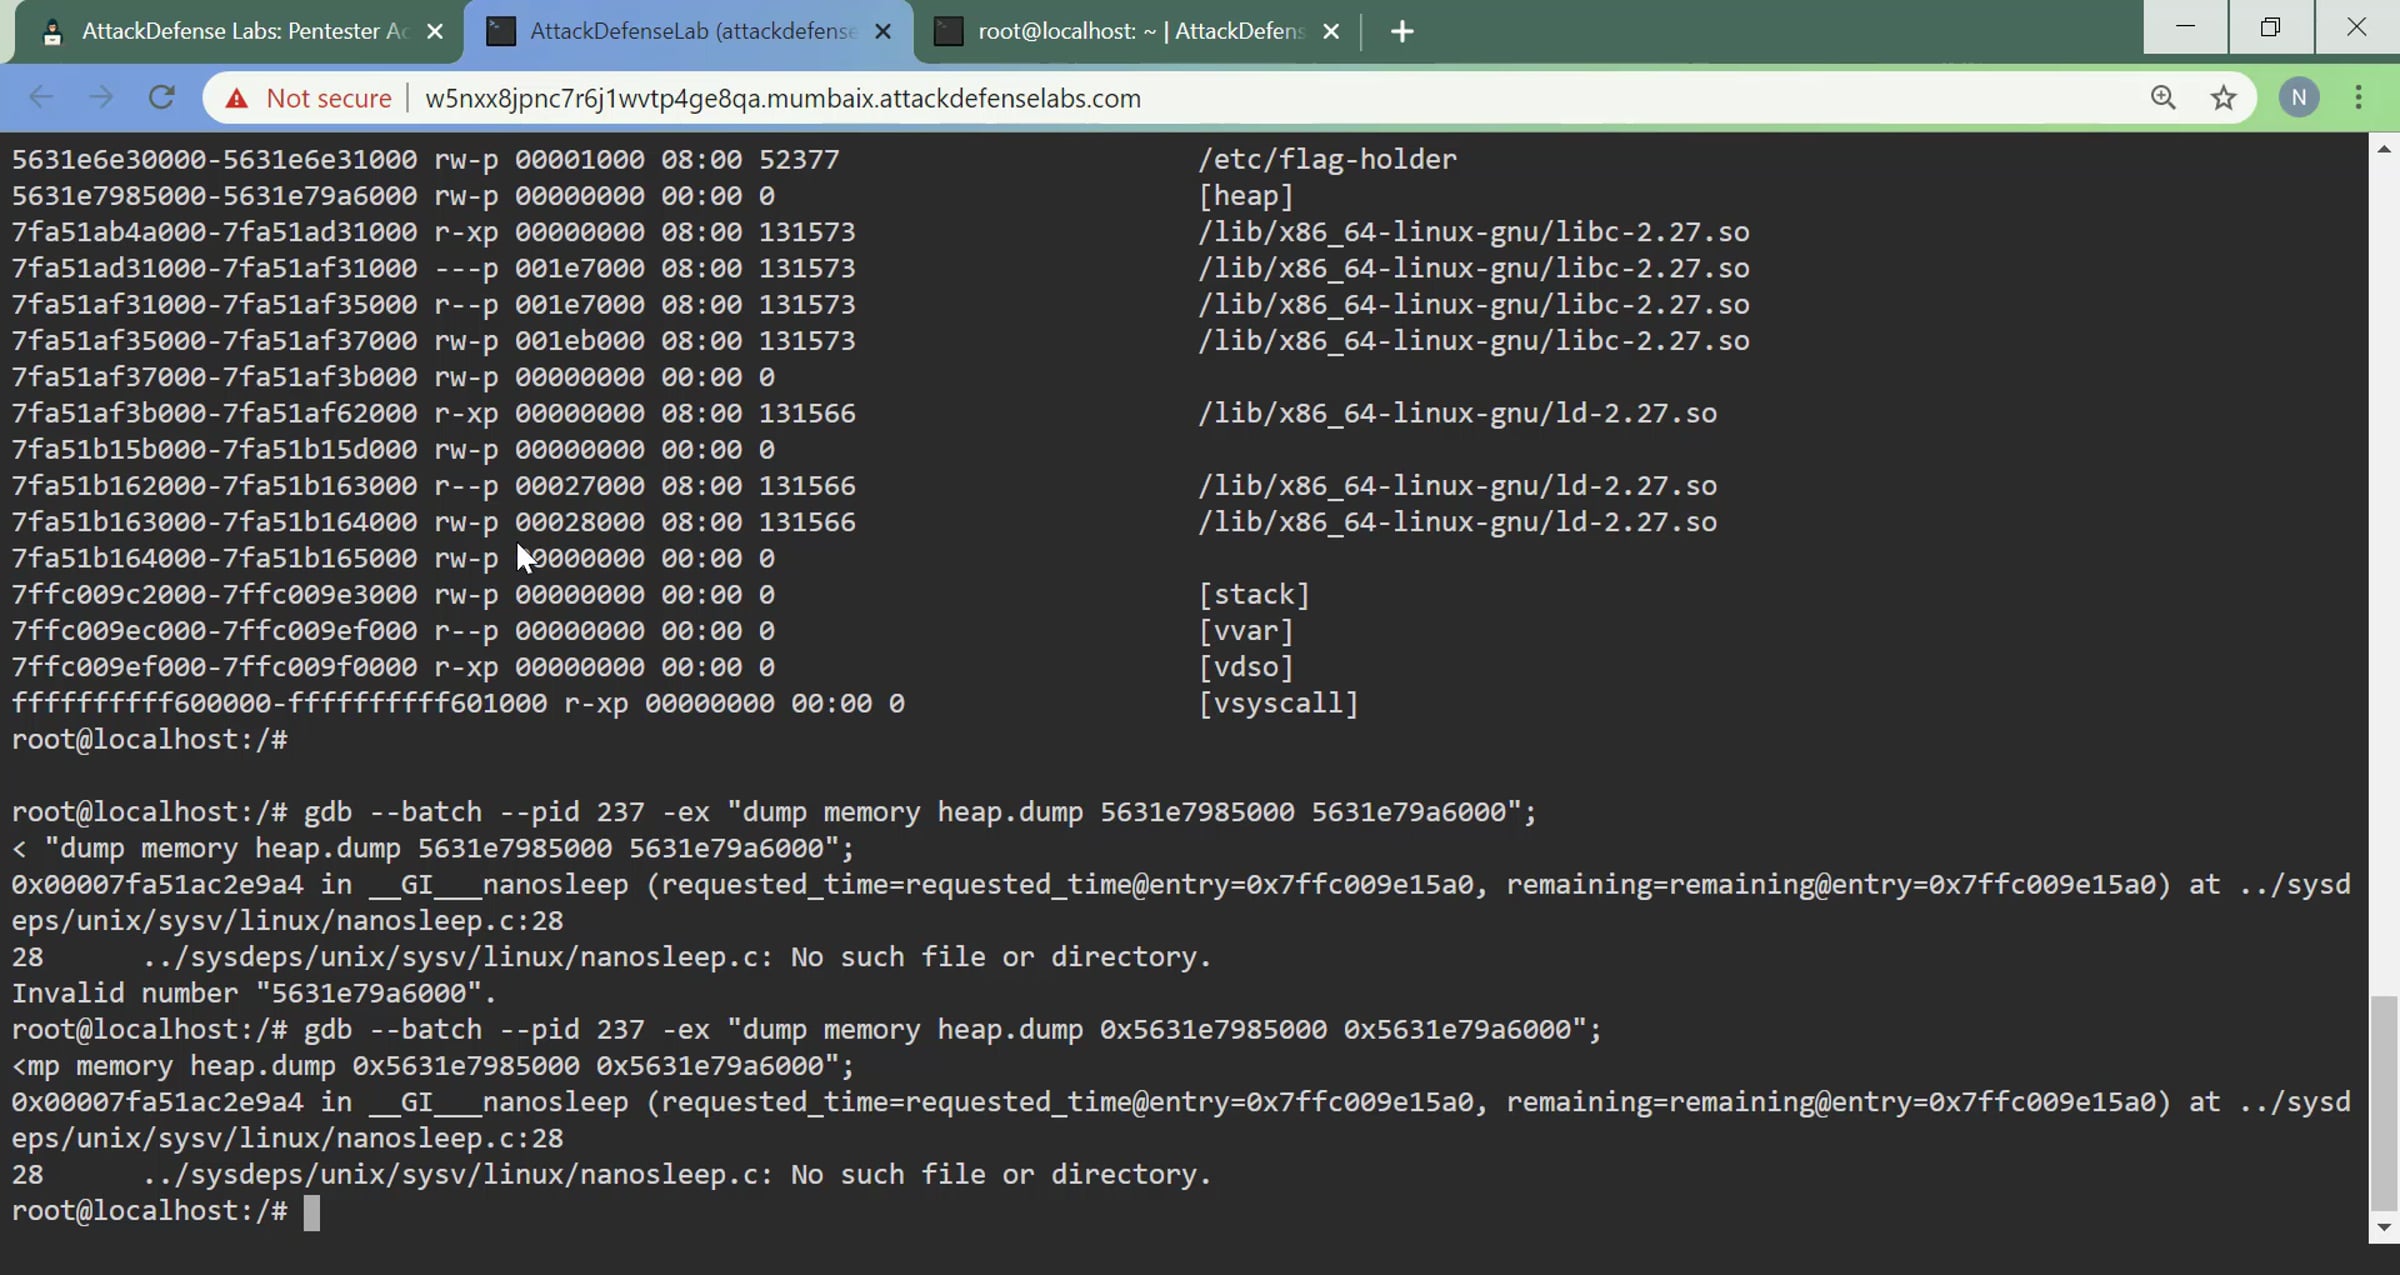This screenshot has width=2400, height=1275.
Task: Open the zoom magnifier in address bar
Action: (x=2163, y=98)
